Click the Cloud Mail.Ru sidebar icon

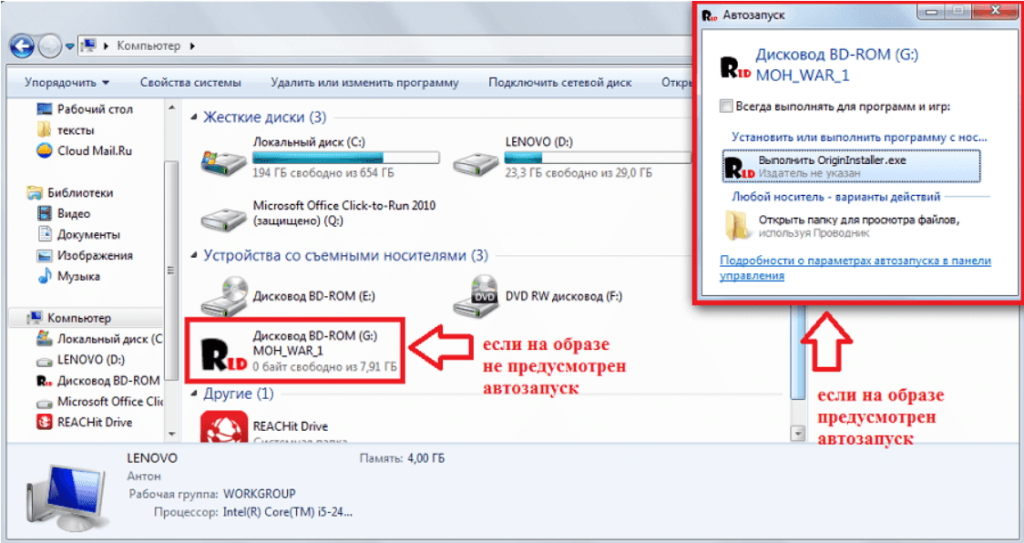point(44,150)
